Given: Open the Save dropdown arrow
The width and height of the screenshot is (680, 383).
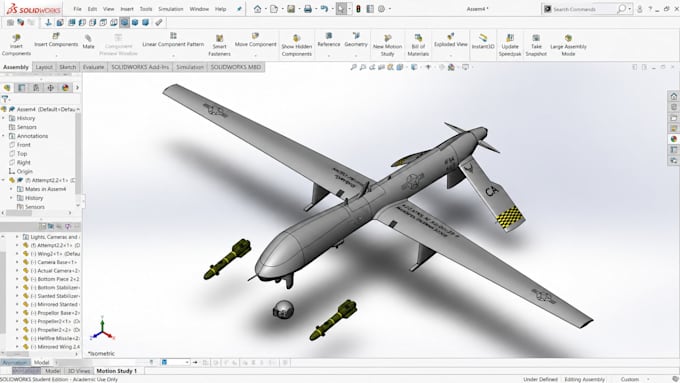Looking at the screenshot, I should [299, 9].
